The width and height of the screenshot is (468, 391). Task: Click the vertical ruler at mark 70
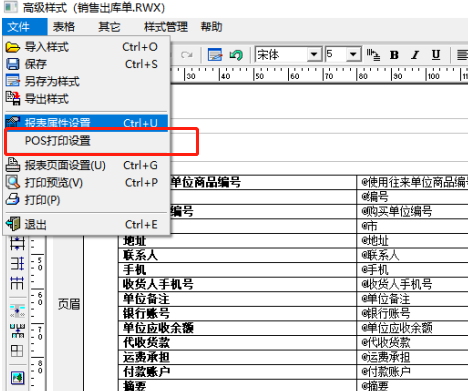click(40, 333)
